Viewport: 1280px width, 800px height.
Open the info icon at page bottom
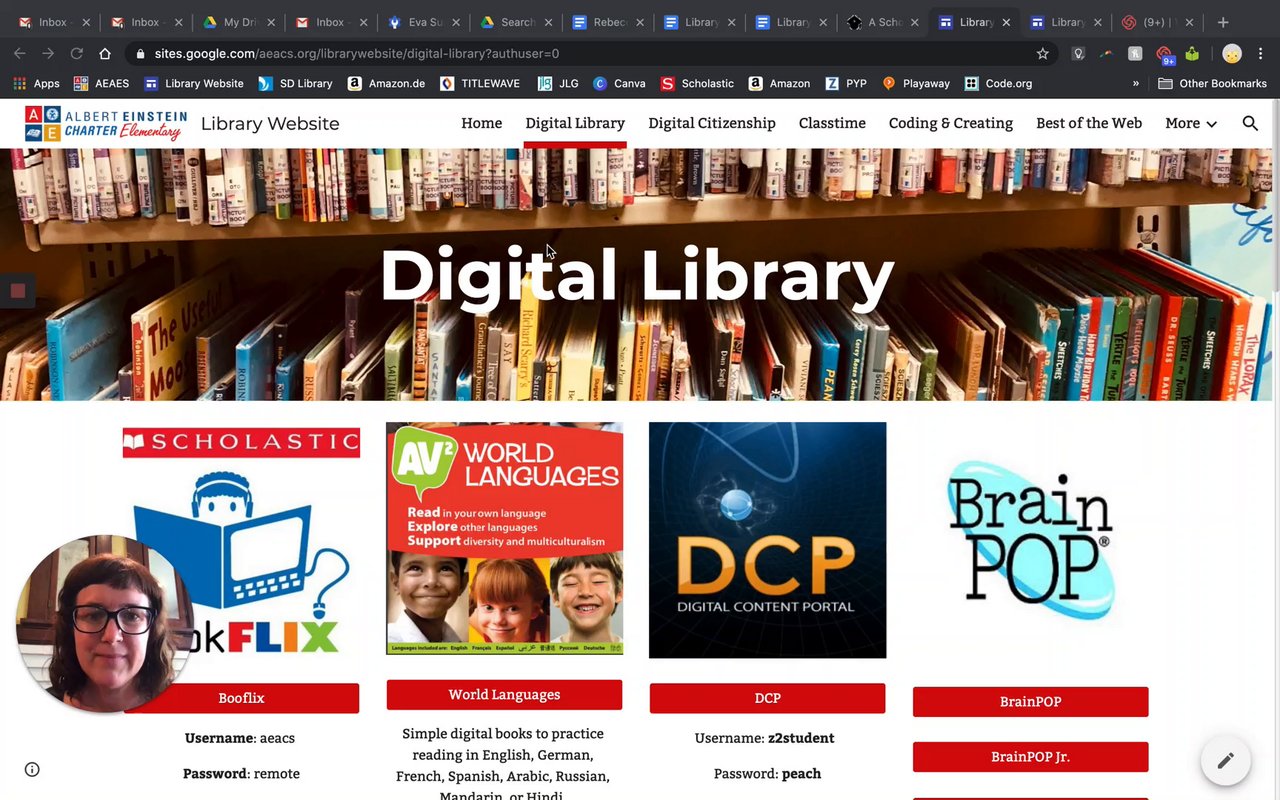[32, 769]
